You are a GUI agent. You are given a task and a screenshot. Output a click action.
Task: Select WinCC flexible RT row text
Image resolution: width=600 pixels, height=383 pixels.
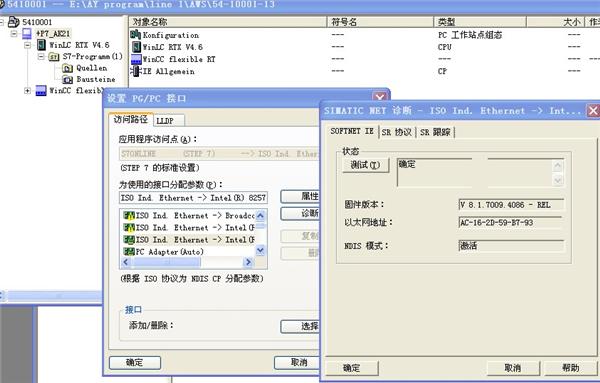(x=179, y=59)
